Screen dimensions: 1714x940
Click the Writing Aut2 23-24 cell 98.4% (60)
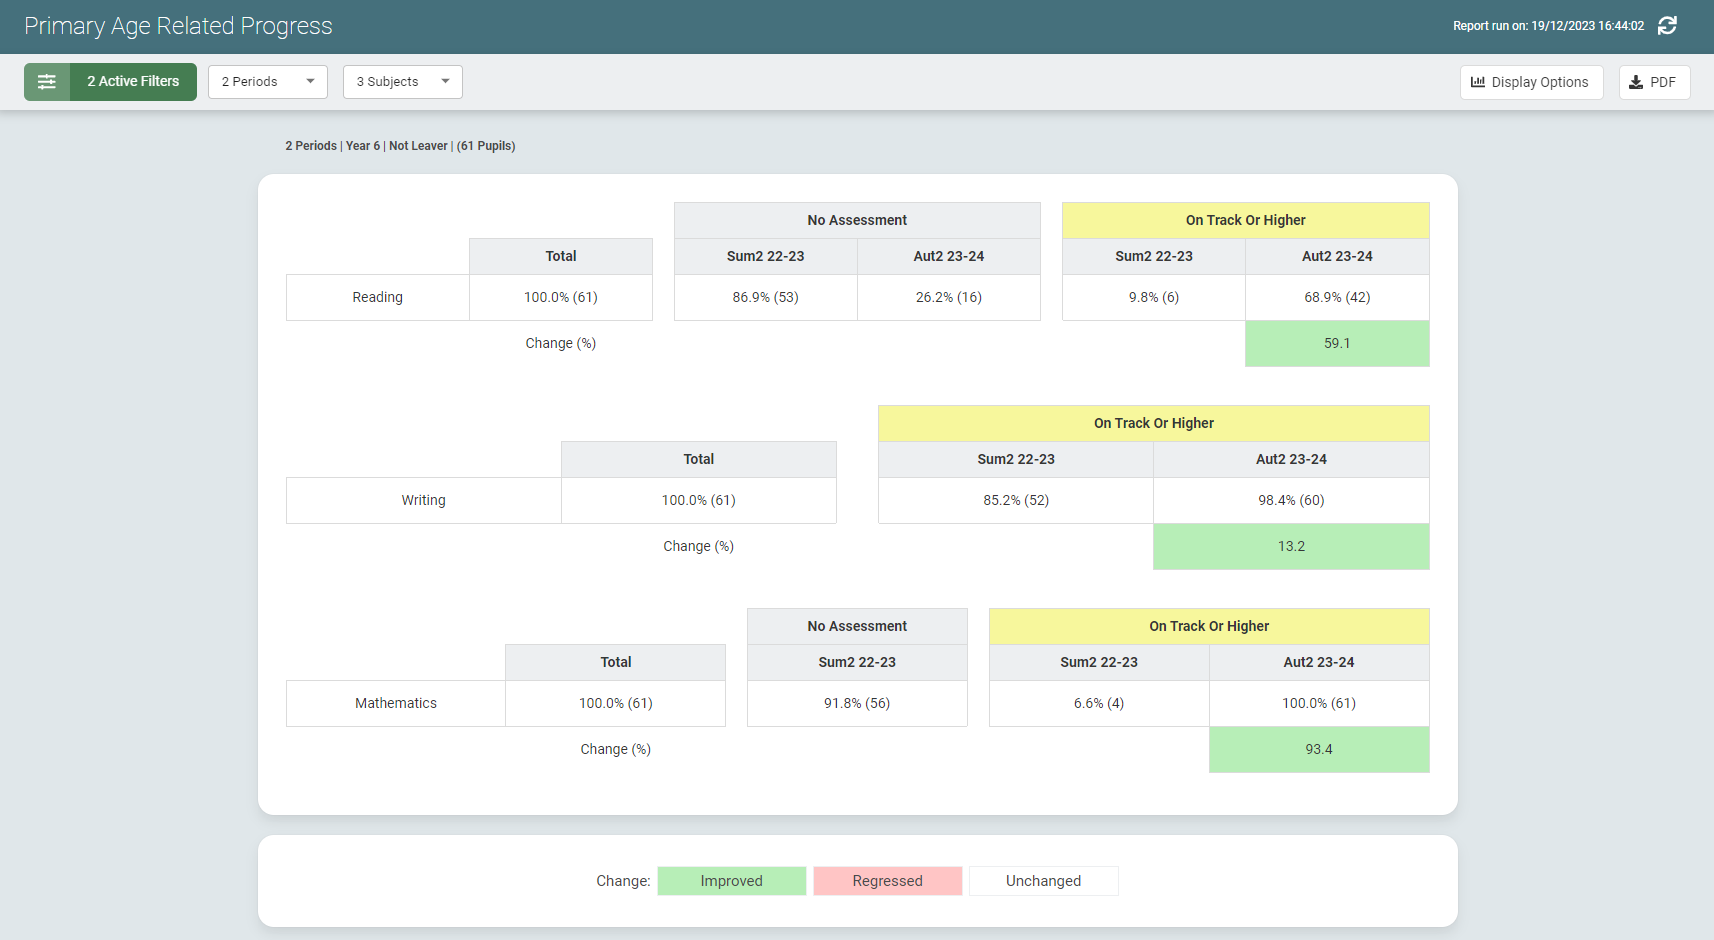click(1291, 500)
